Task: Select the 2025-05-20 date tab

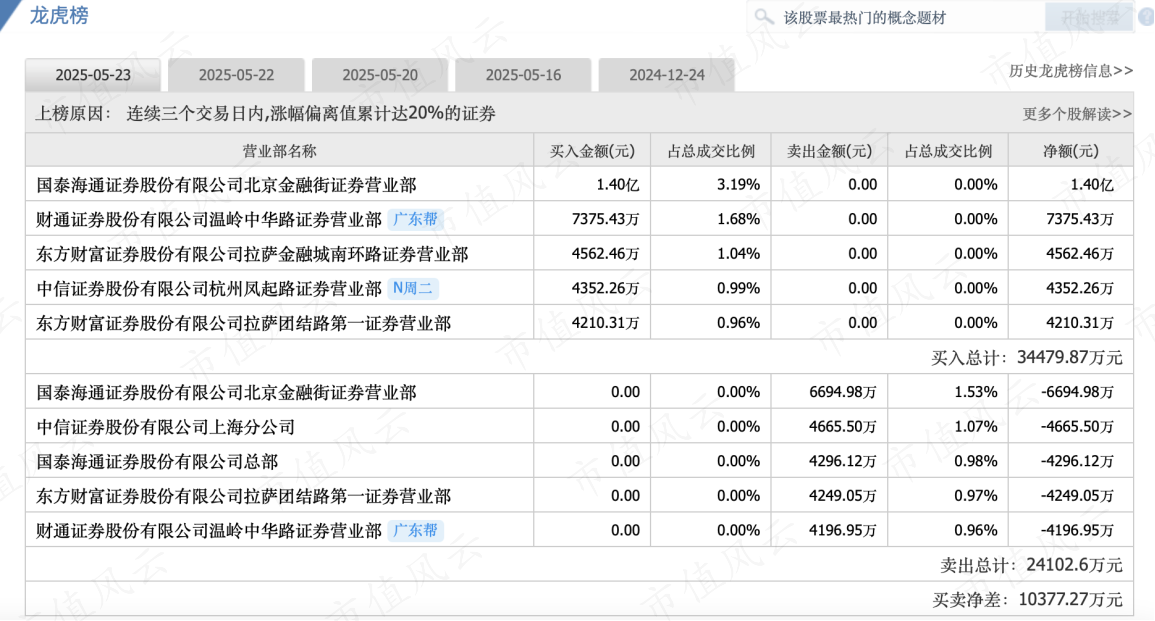Action: pyautogui.click(x=380, y=75)
